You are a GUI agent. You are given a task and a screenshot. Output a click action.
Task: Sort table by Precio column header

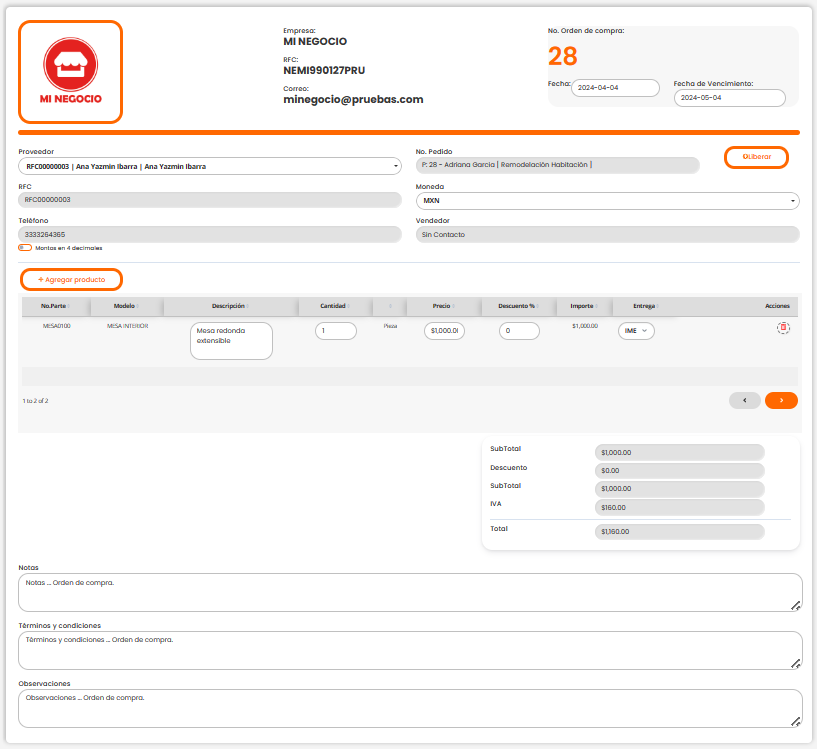point(441,306)
